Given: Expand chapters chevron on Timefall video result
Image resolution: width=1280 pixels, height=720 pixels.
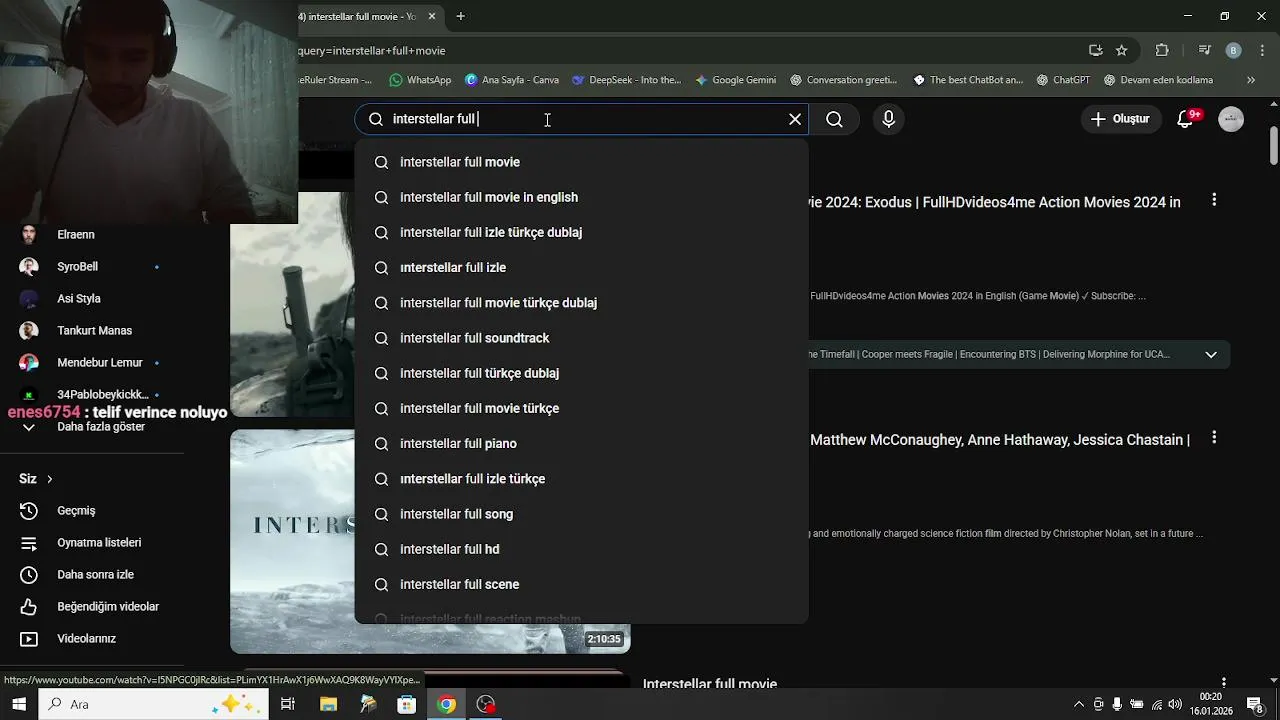Looking at the screenshot, I should (1211, 355).
